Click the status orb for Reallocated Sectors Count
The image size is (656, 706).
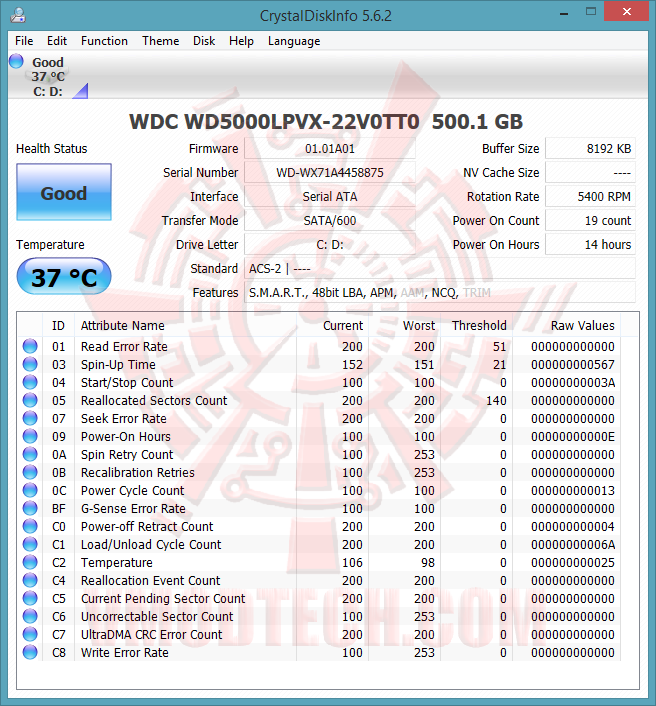(30, 400)
